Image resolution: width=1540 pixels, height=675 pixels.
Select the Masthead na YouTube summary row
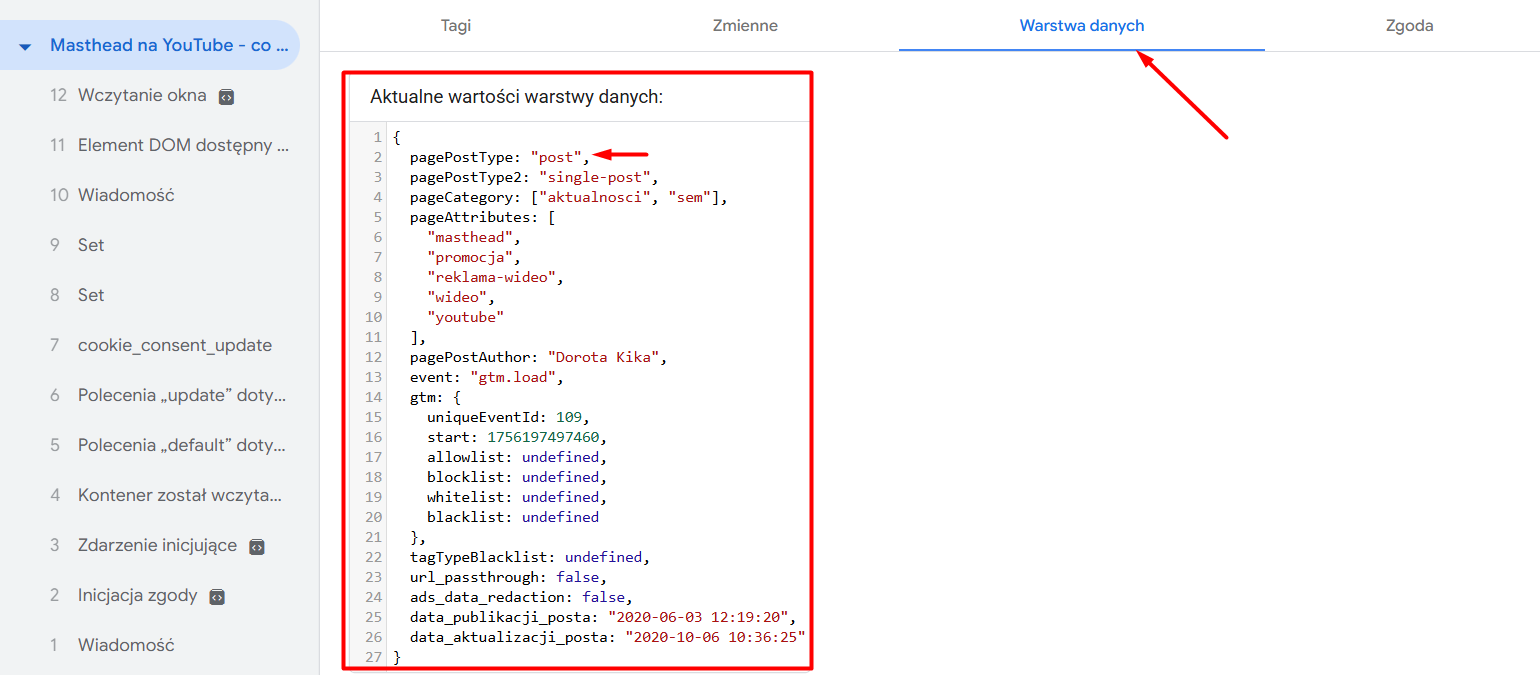click(x=150, y=45)
